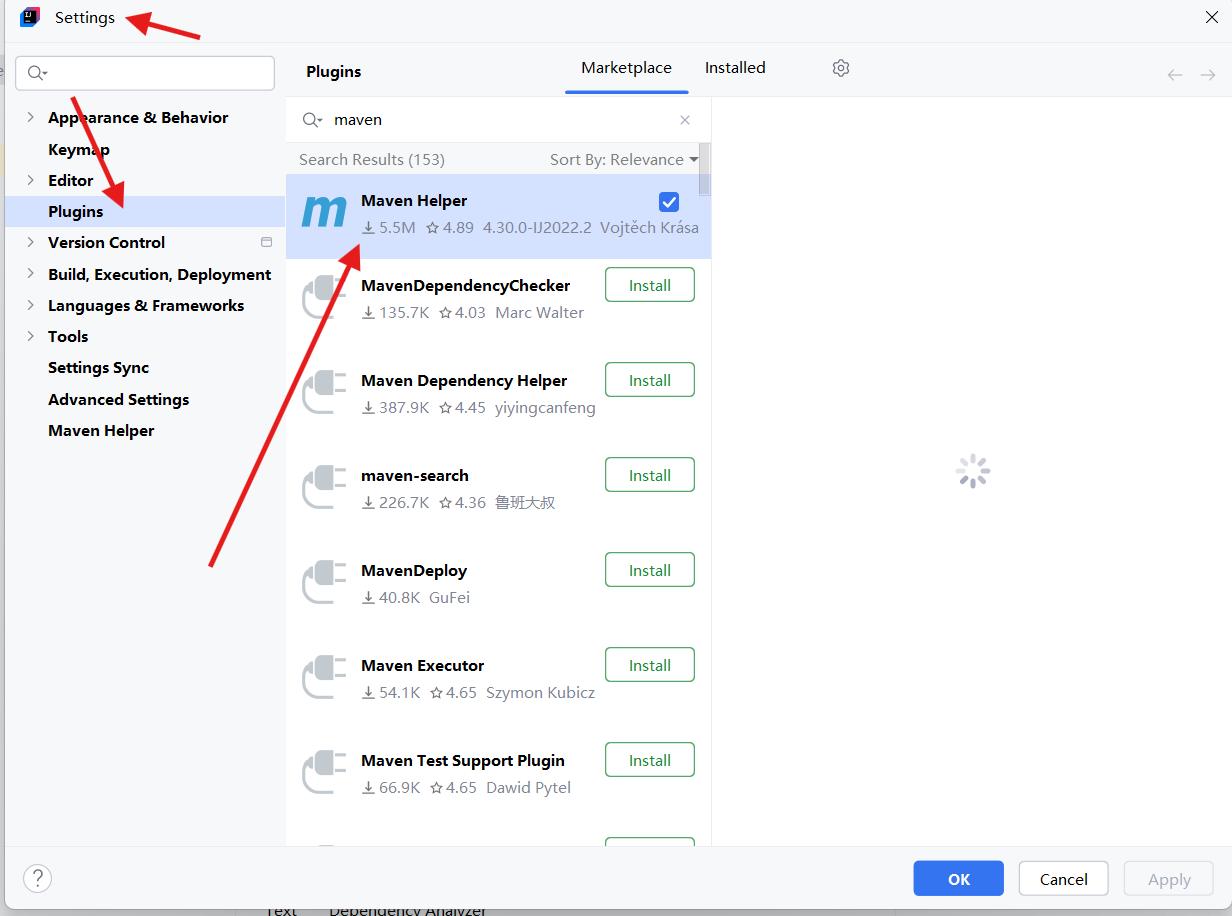Image resolution: width=1232 pixels, height=916 pixels.
Task: Click the Maven Test Support Plugin icon
Action: pos(324,773)
